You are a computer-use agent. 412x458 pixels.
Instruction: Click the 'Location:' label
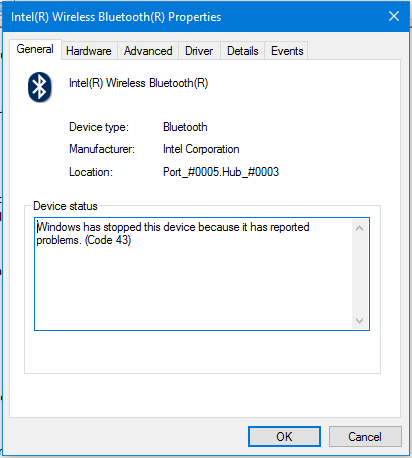coord(91,172)
